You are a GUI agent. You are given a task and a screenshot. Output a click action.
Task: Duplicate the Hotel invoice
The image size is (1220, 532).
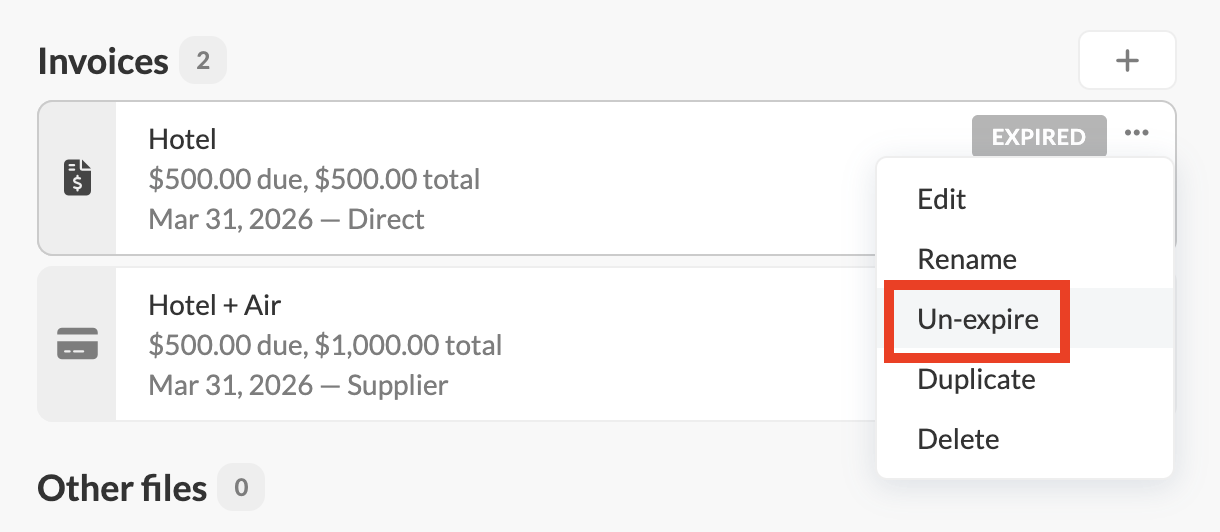click(x=975, y=379)
